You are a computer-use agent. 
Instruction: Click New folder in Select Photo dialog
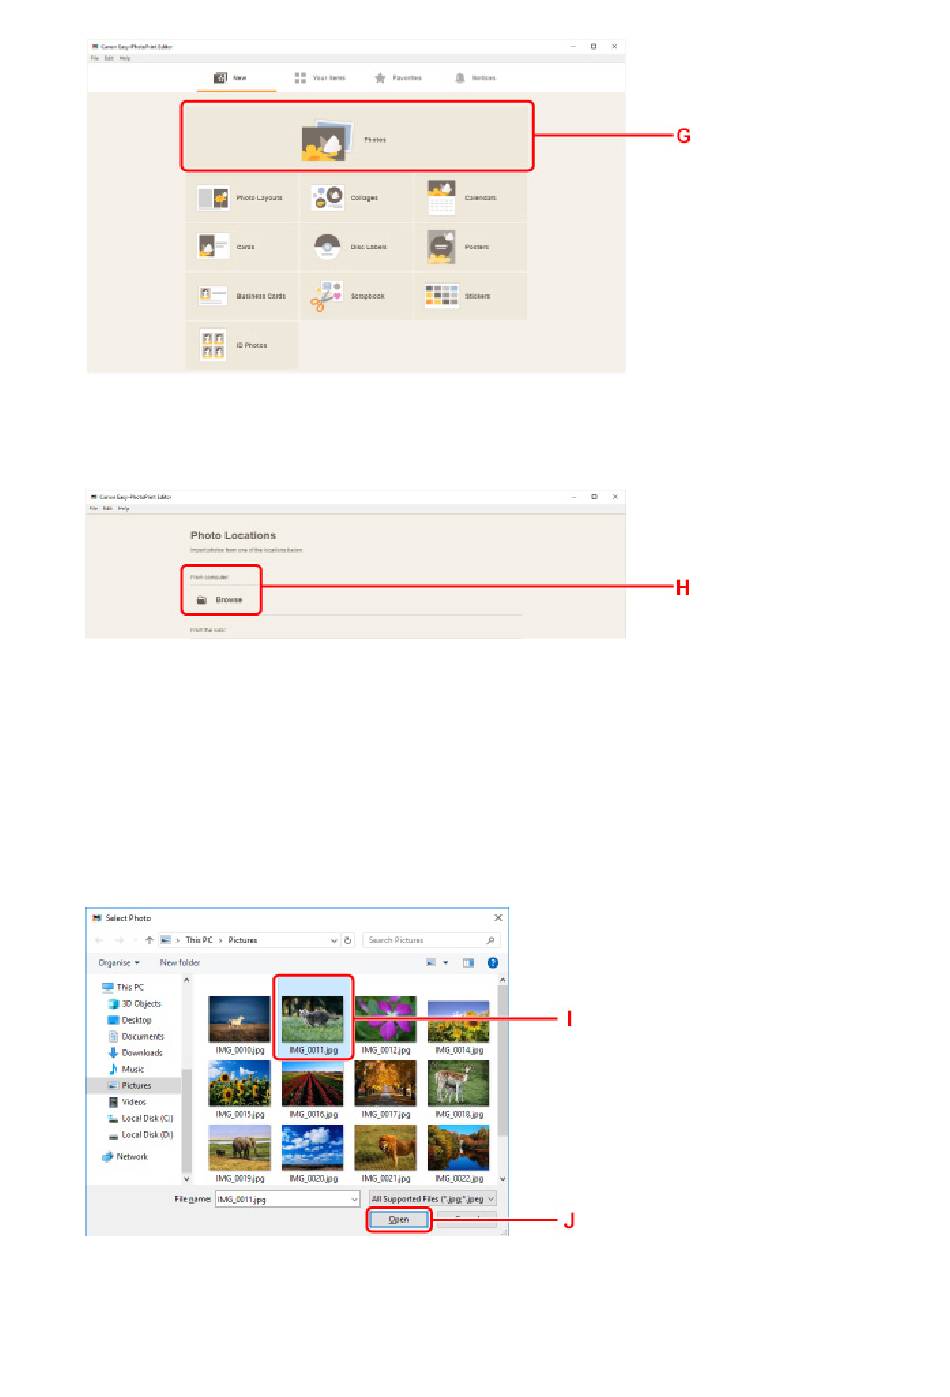tap(180, 963)
